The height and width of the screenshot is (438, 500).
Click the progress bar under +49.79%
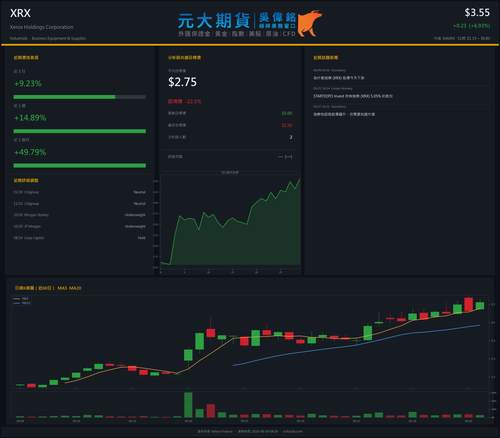(x=80, y=165)
